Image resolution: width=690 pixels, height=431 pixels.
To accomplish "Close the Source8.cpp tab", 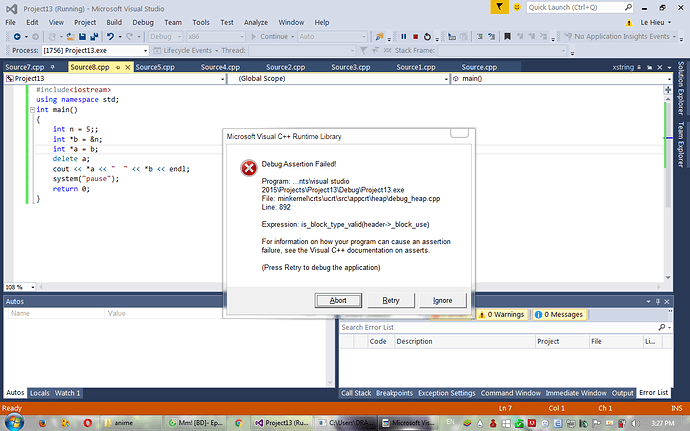I will (127, 67).
